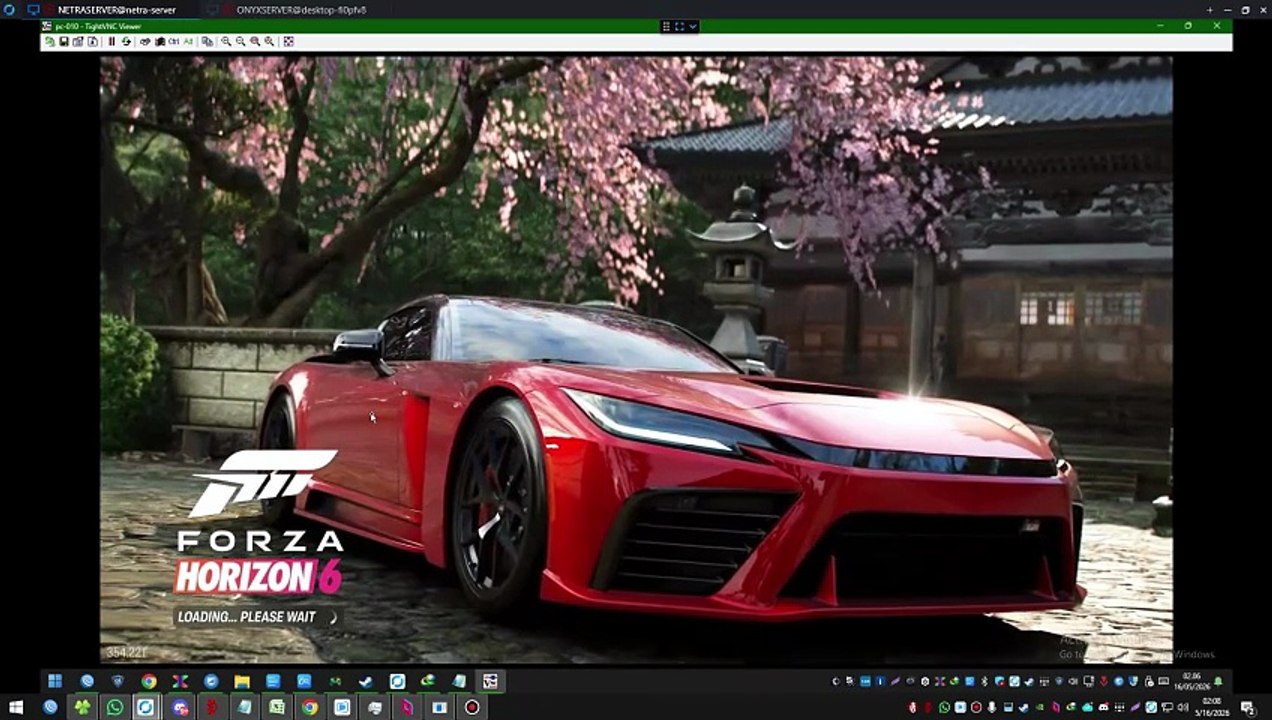This screenshot has width=1272, height=720.
Task: Open the Discord icon on local taskbar
Action: point(180,707)
